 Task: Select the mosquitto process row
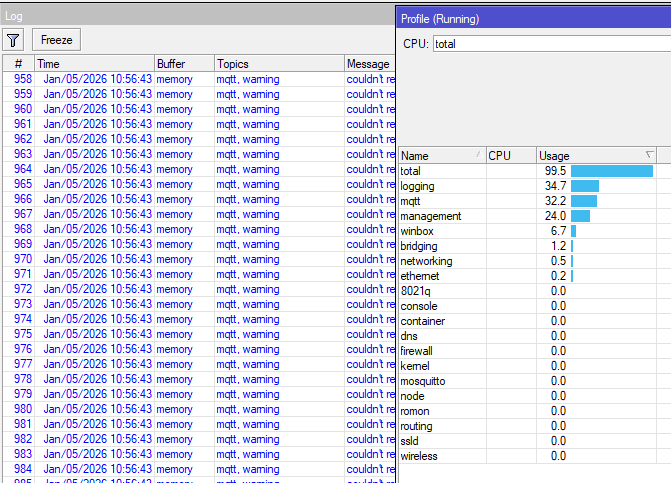coord(535,381)
